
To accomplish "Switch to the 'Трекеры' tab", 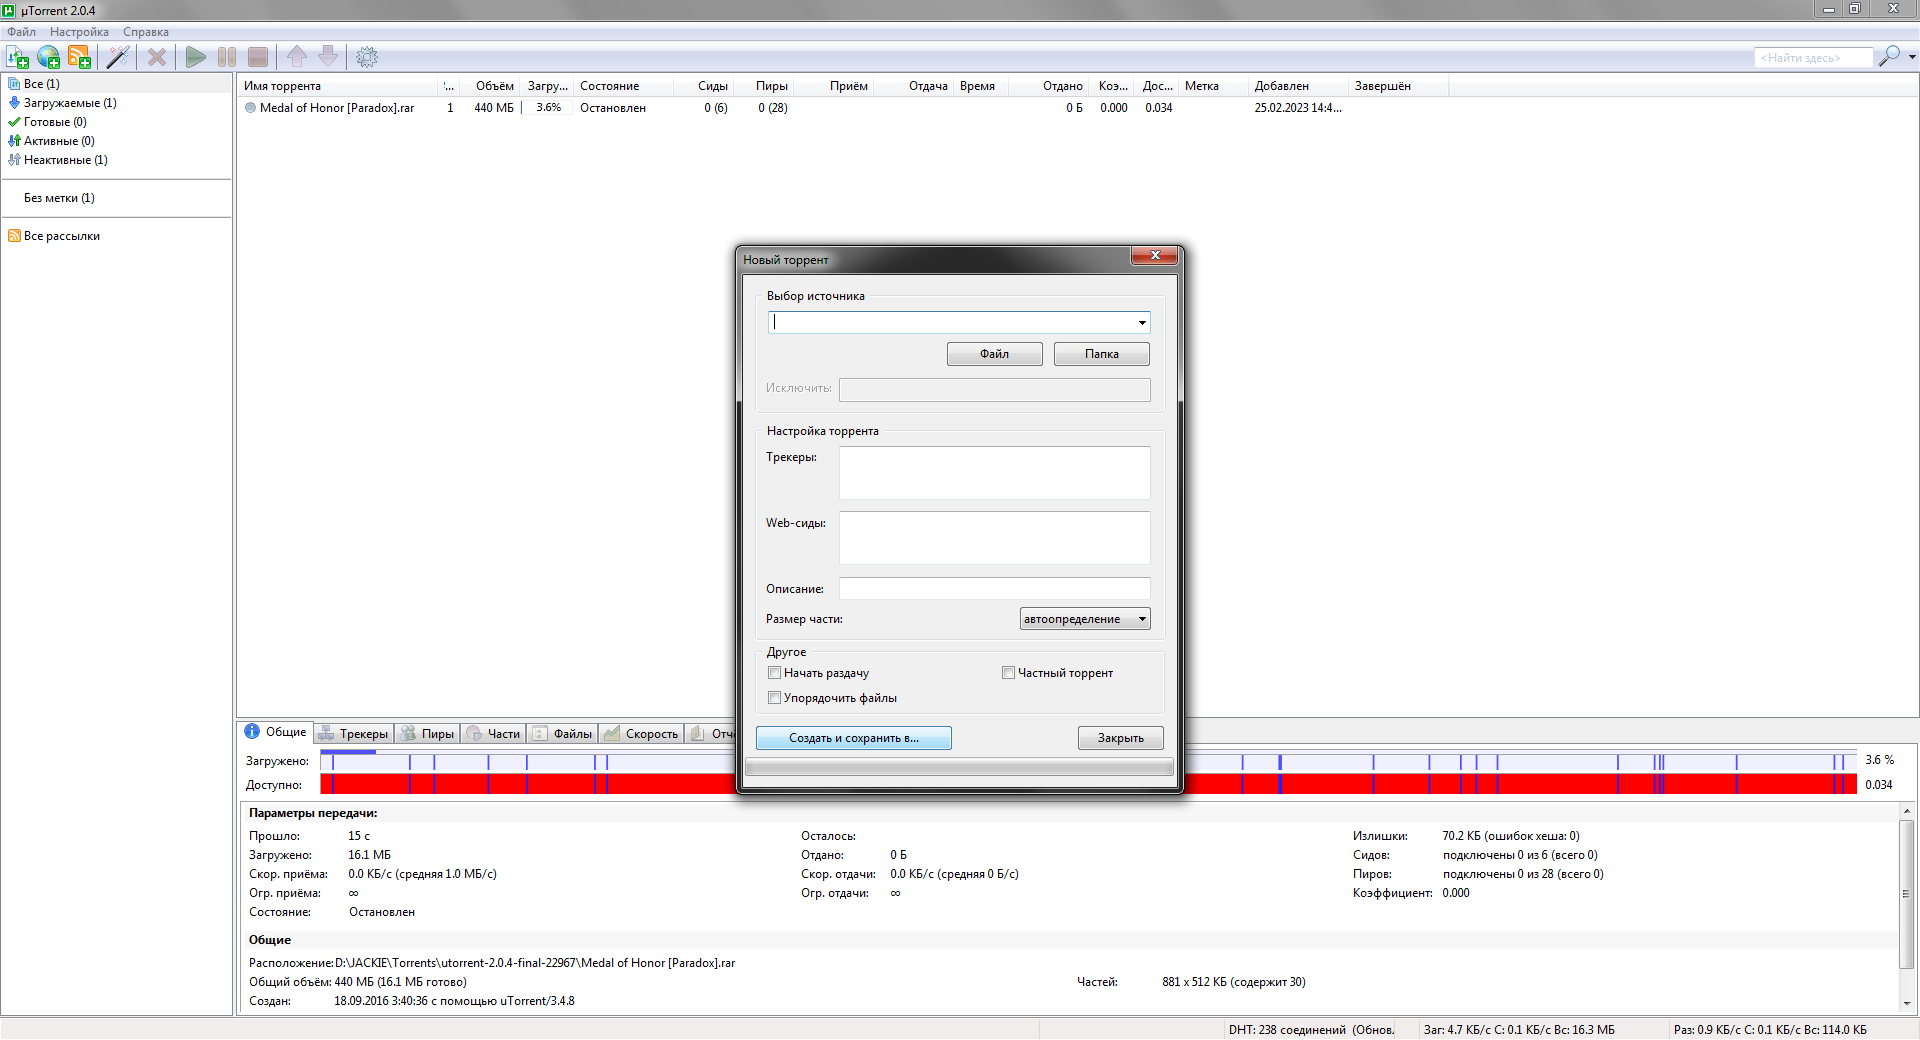I will (354, 734).
